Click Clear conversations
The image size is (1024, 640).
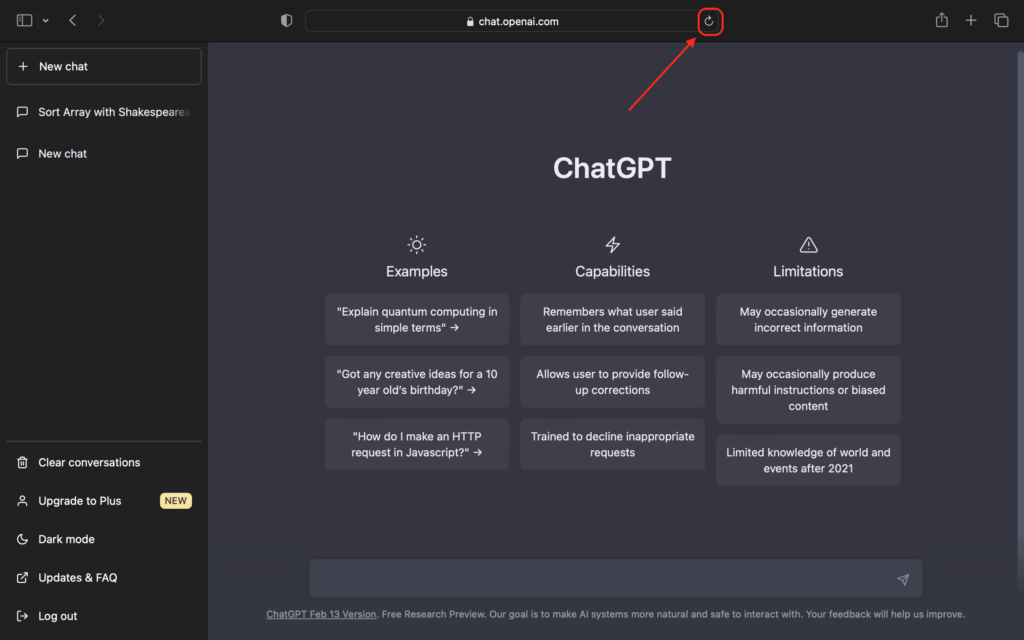click(x=89, y=463)
